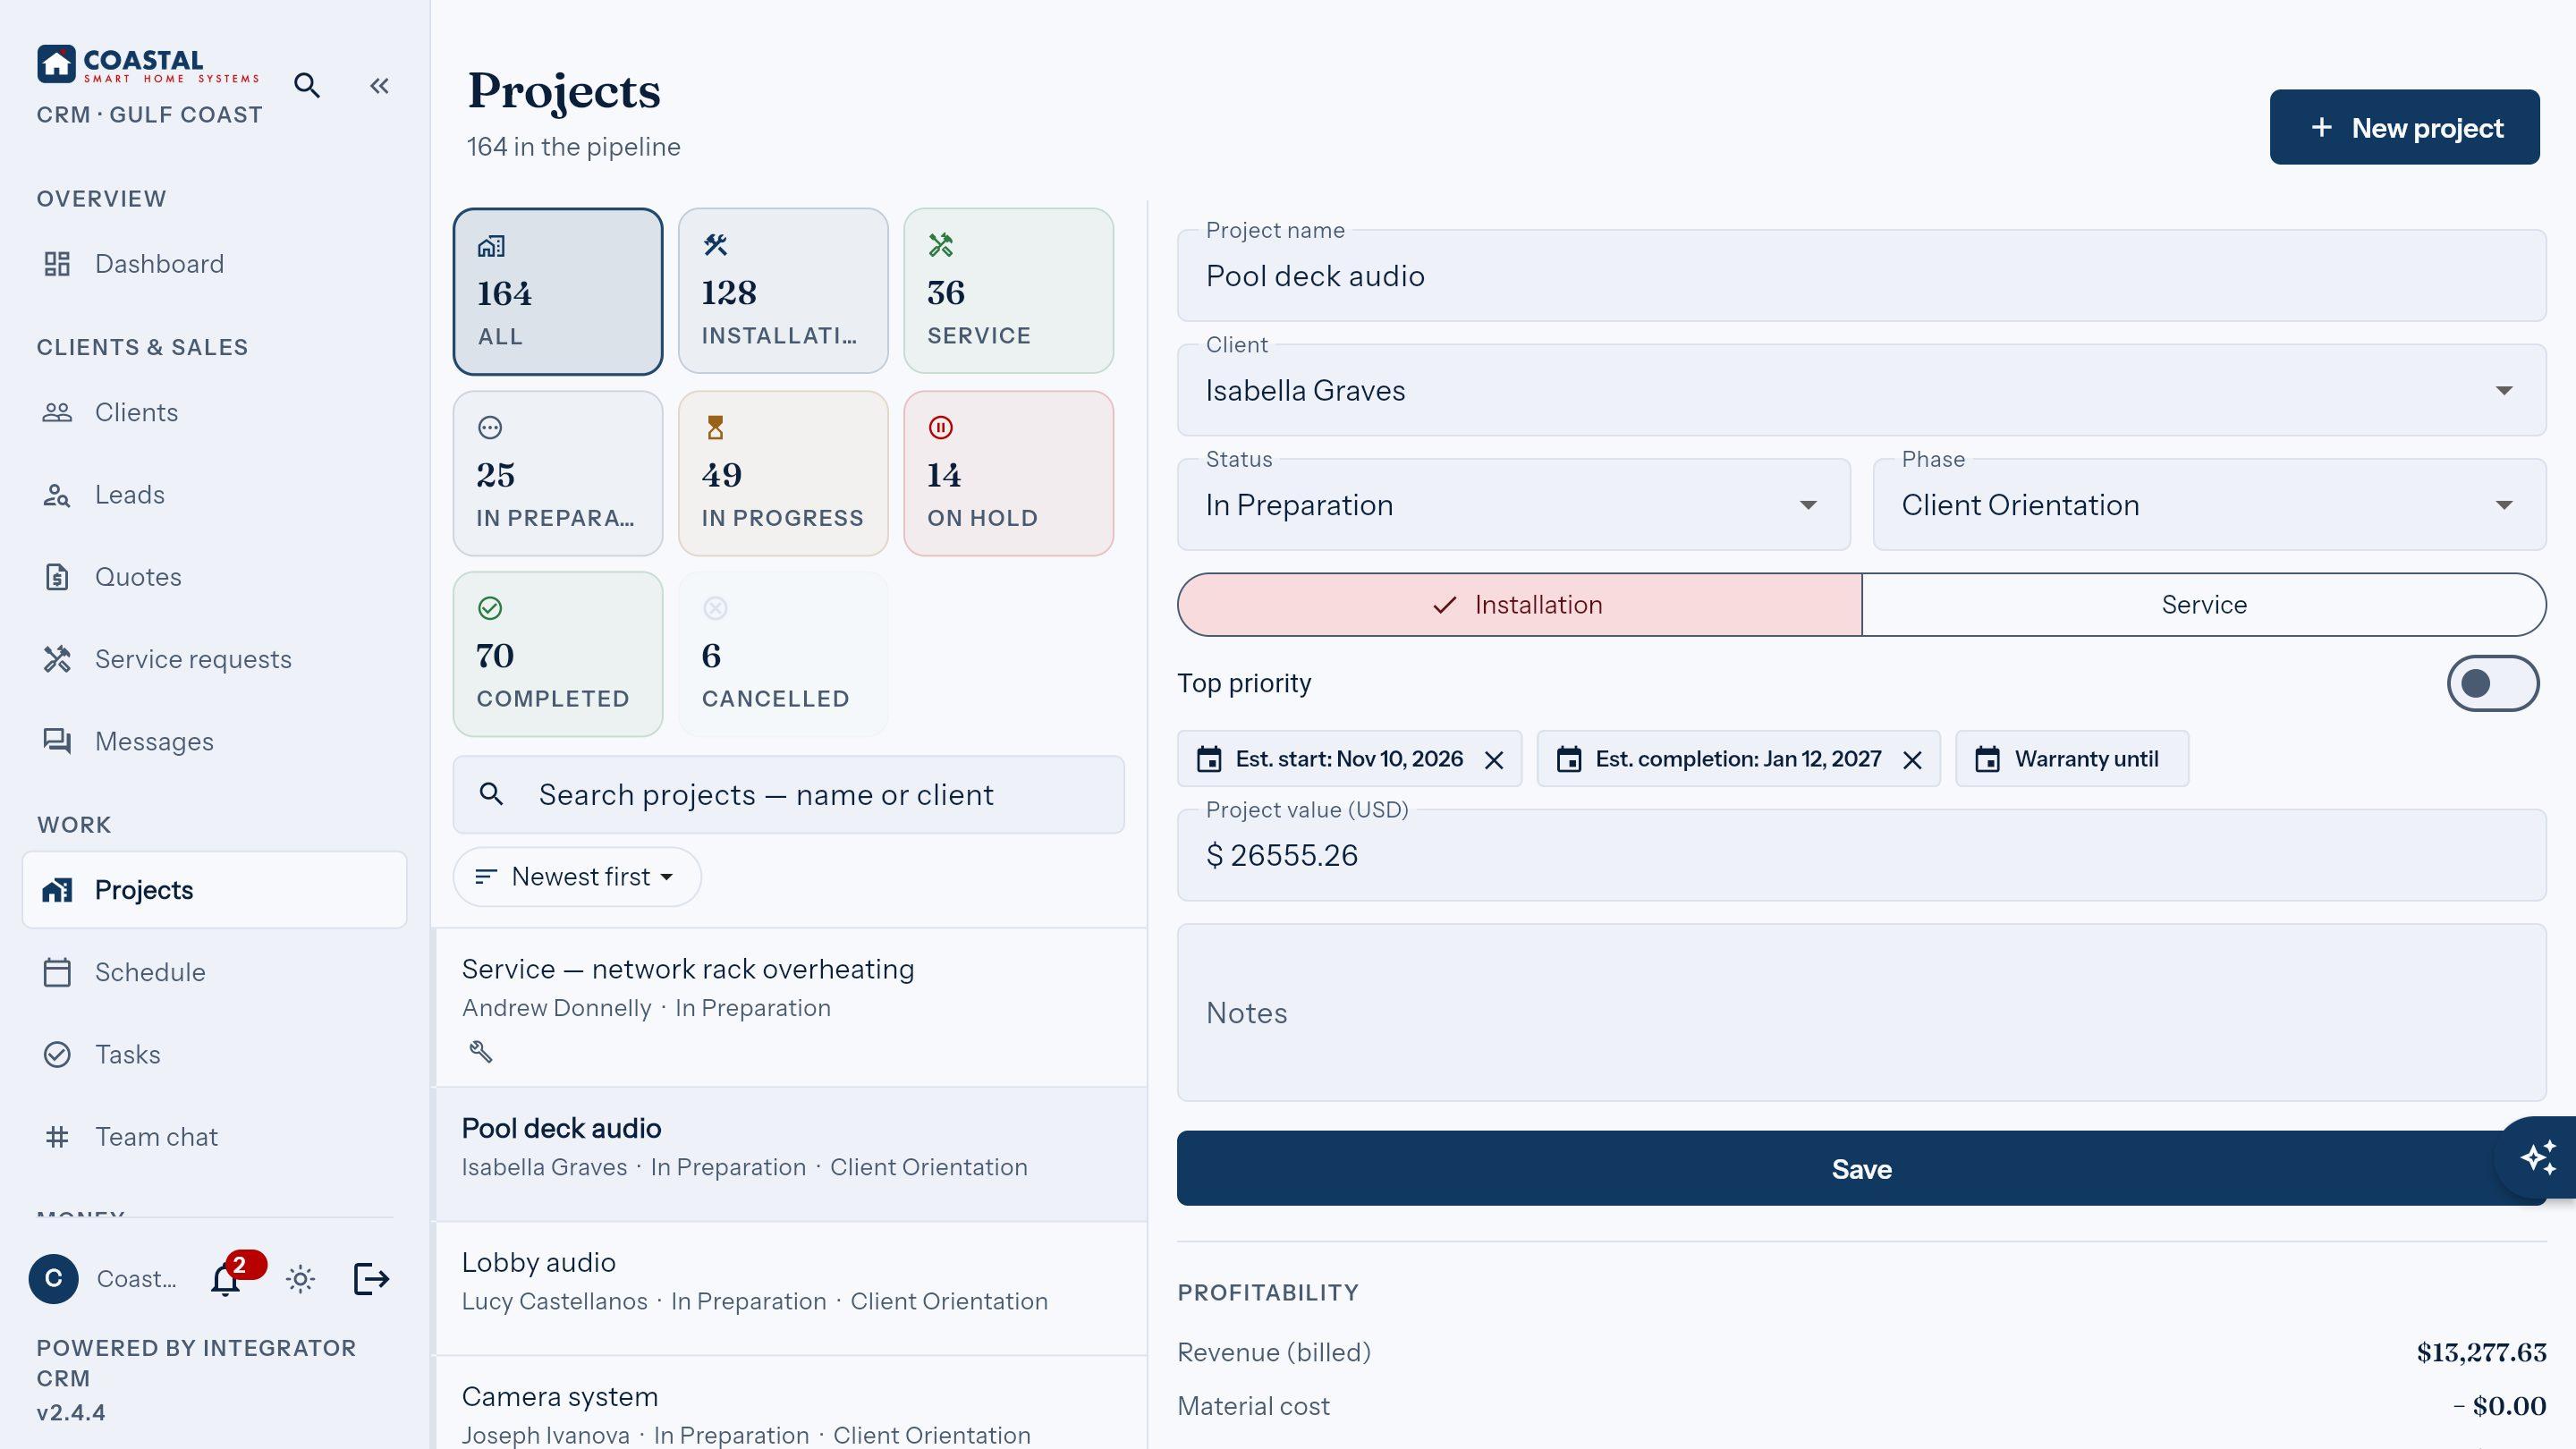This screenshot has height=1449, width=2576.
Task: Clear the Est. start date
Action: [1494, 760]
